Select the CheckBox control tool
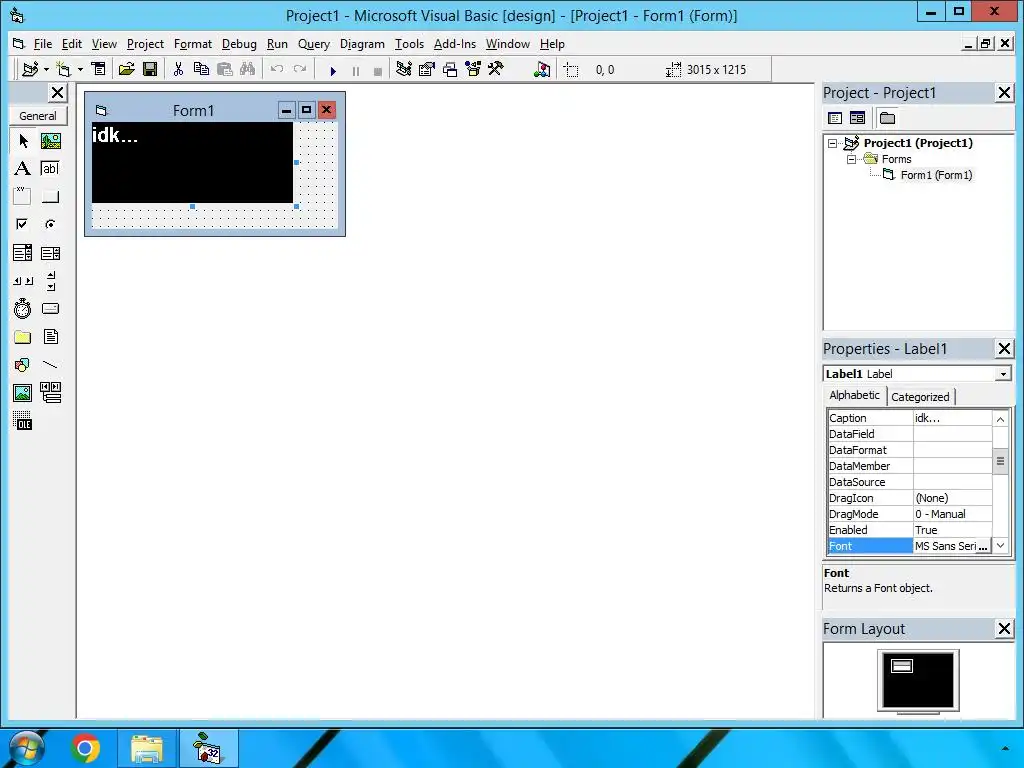 23,225
